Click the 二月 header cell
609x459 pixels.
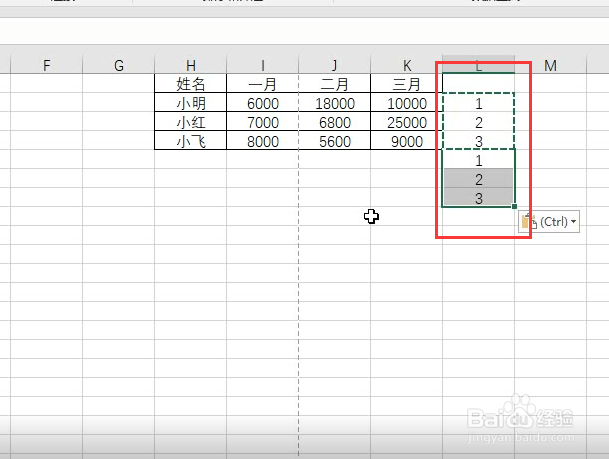point(335,83)
